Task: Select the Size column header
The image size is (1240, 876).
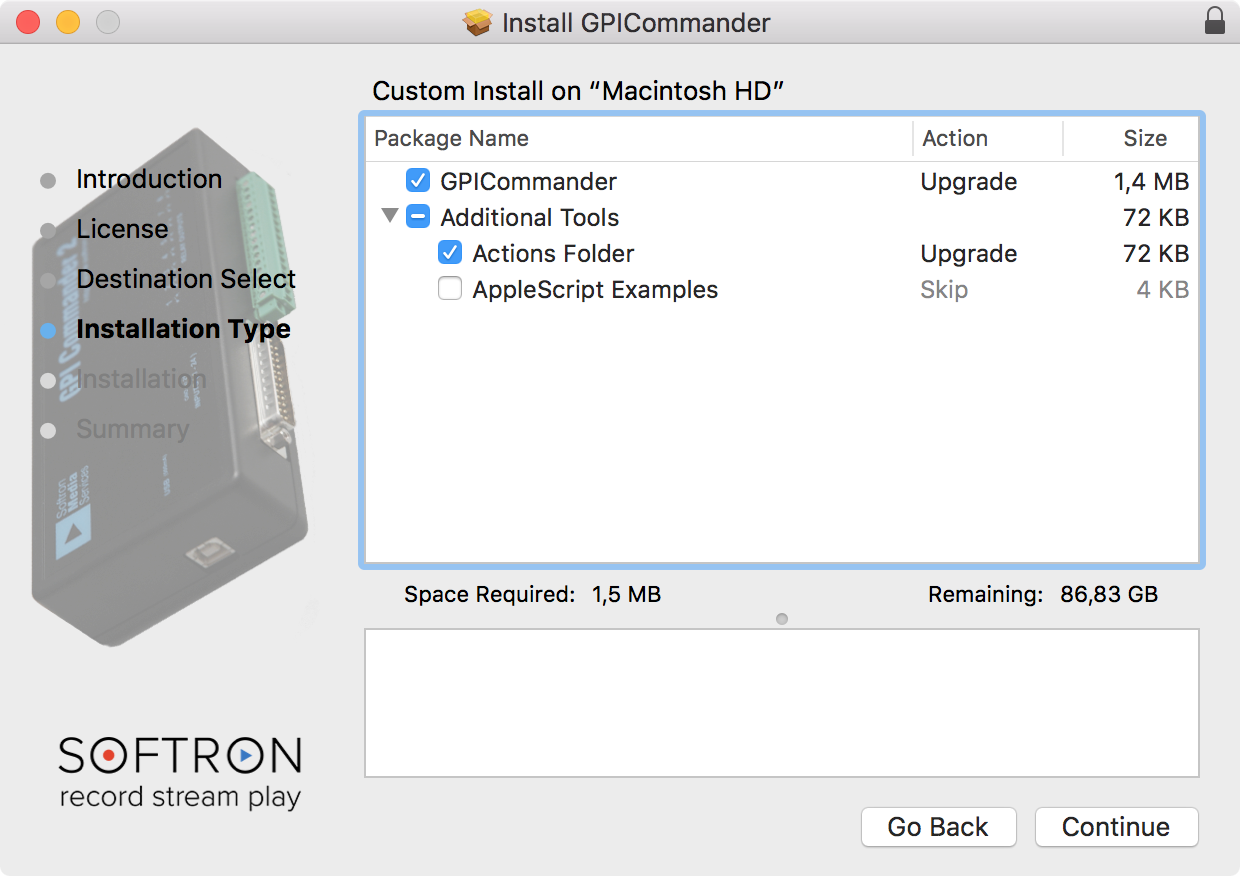Action: click(x=1130, y=138)
